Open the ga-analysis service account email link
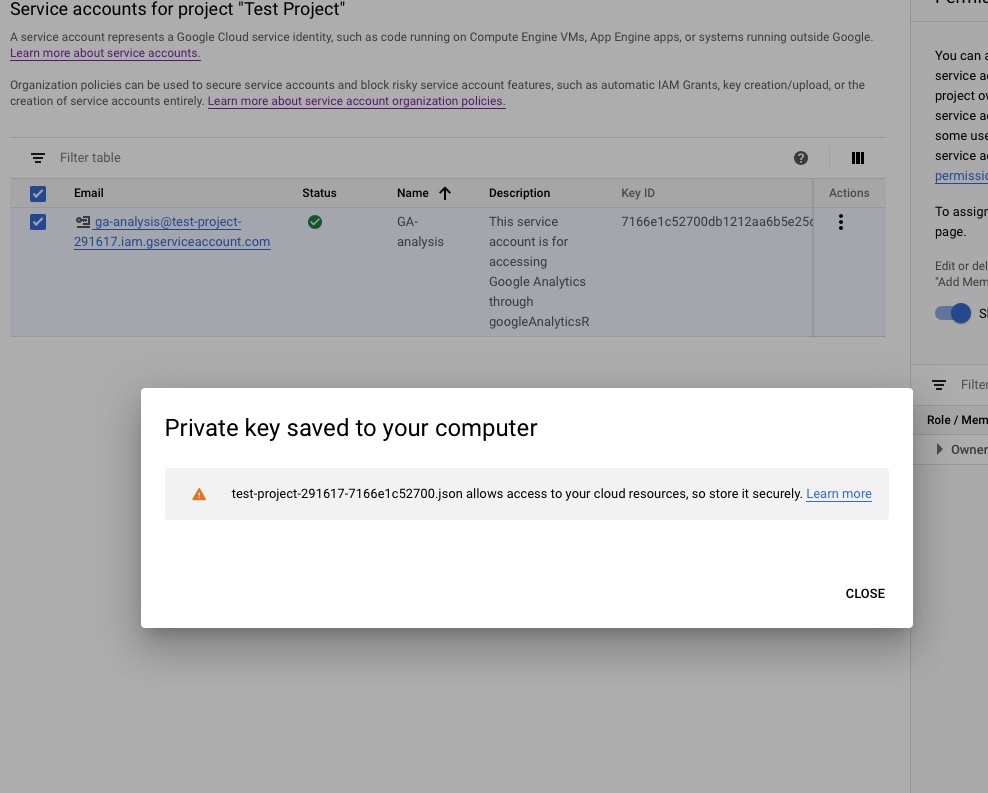 pos(172,232)
